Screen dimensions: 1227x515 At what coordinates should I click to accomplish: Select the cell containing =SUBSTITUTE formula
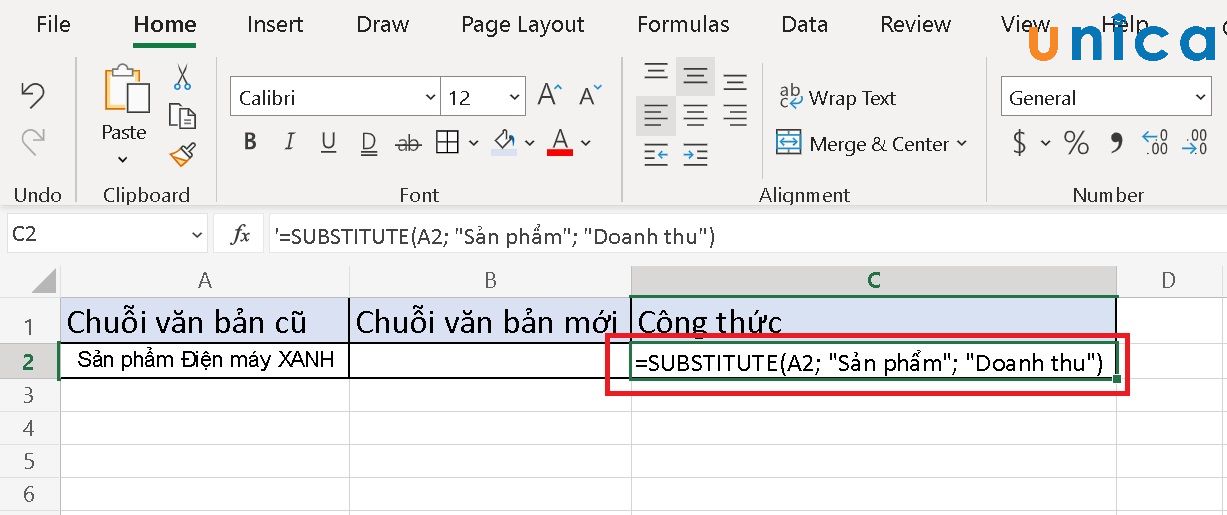click(x=874, y=362)
